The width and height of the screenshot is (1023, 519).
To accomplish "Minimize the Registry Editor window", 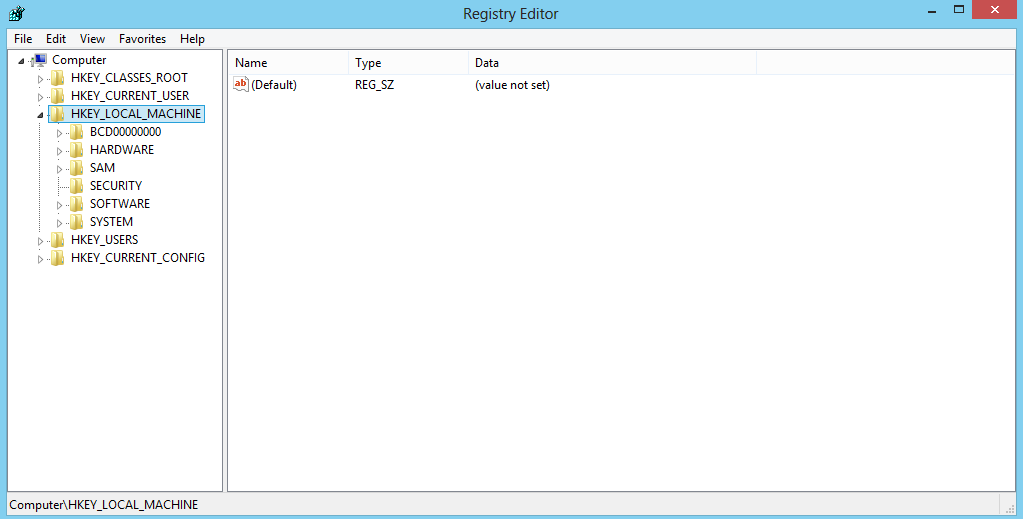I will 932,10.
